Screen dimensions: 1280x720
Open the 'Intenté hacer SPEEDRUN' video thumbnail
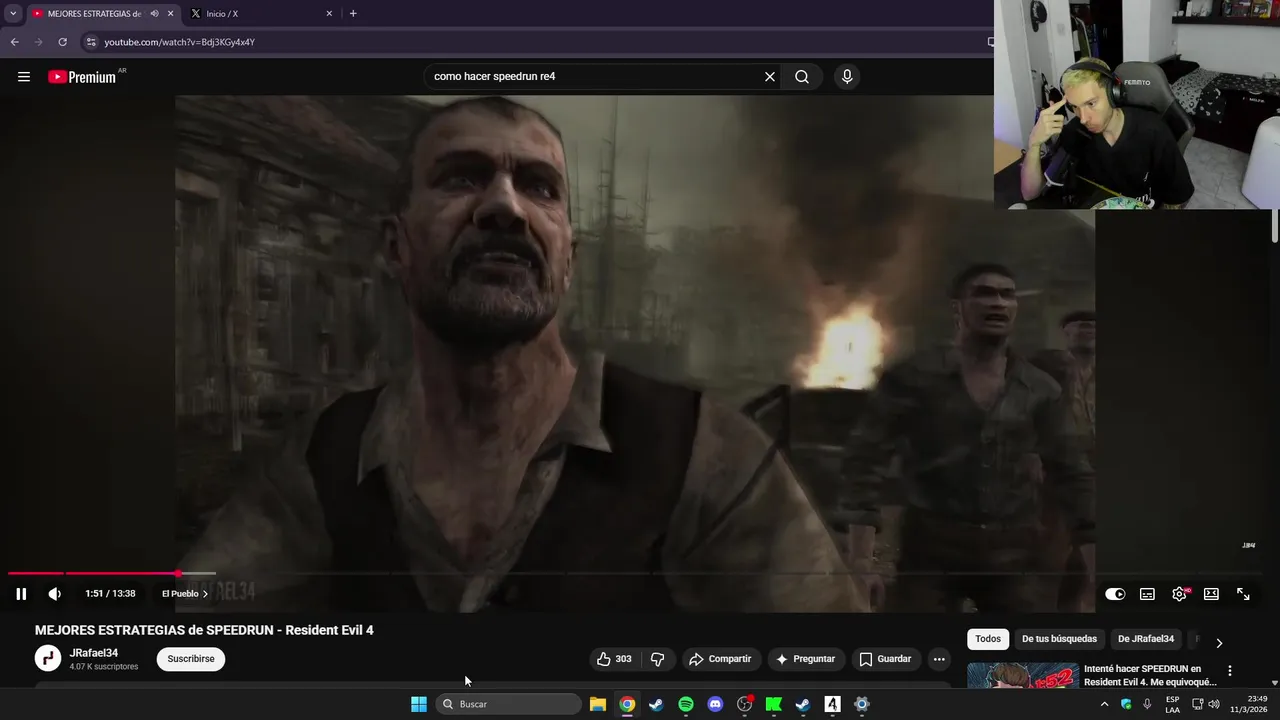point(1023,675)
